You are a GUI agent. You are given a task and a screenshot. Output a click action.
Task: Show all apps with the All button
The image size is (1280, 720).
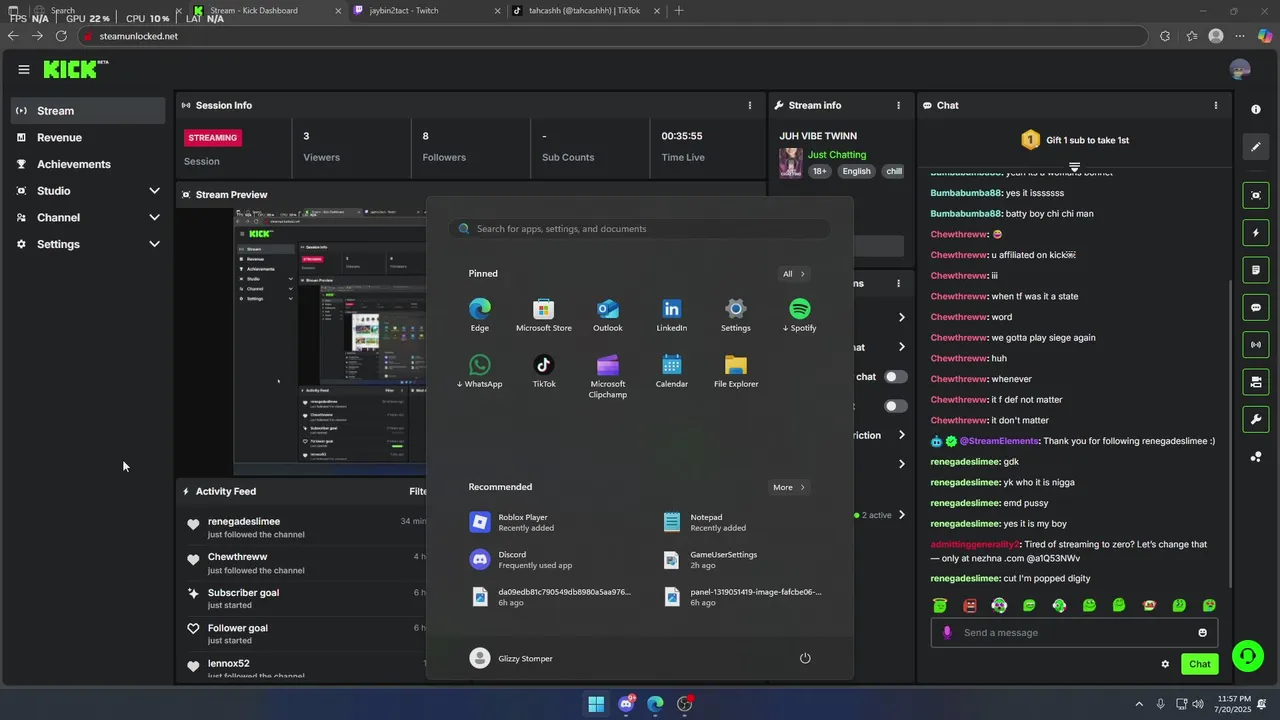click(794, 274)
